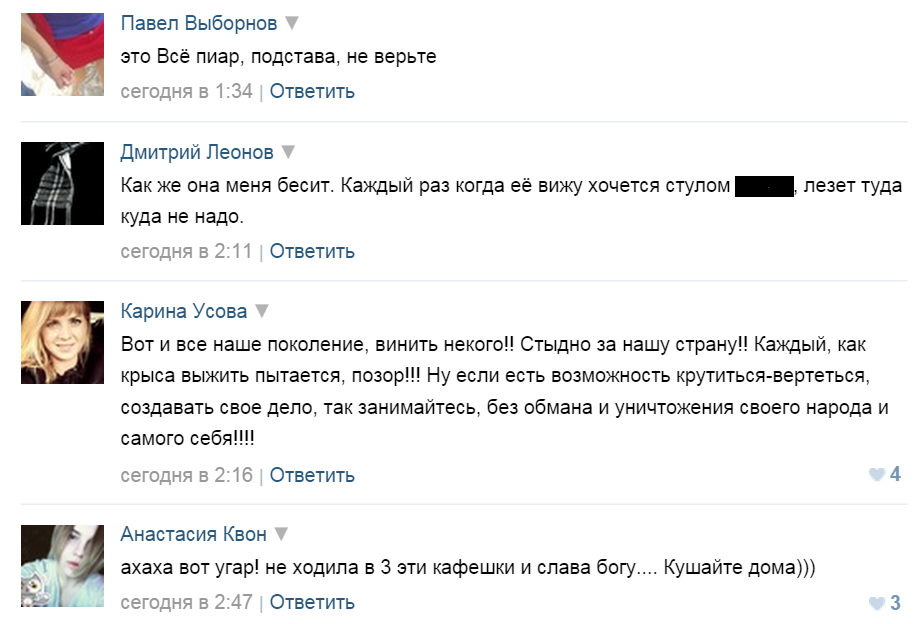The image size is (921, 624).
Task: Open Карина Усова's avatar photo
Action: (62, 342)
